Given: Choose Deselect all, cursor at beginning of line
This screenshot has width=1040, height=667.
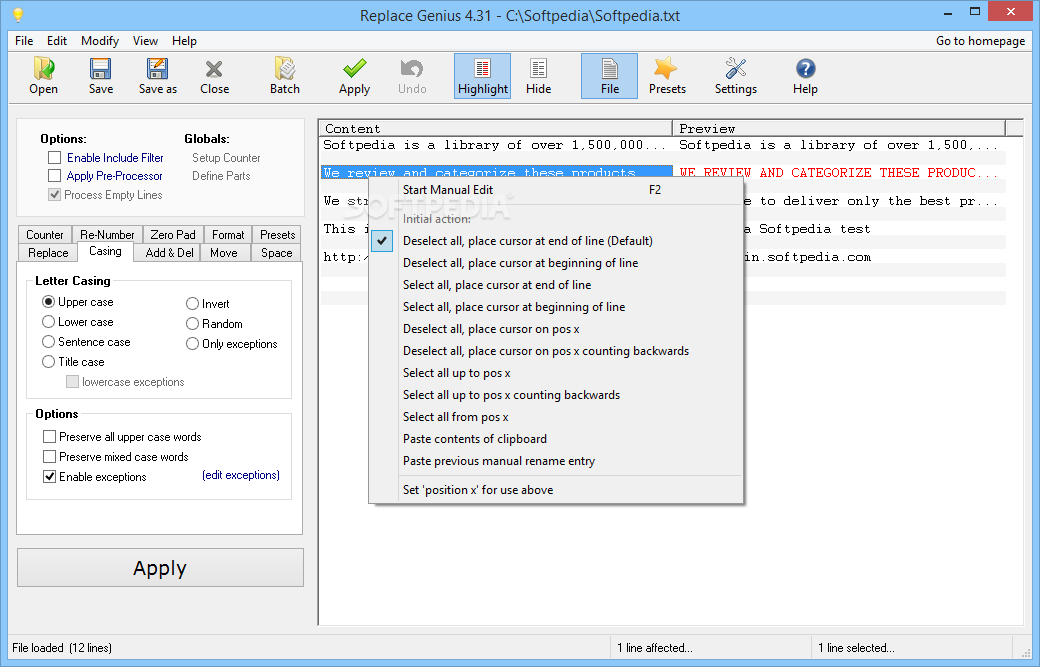Looking at the screenshot, I should (556, 263).
